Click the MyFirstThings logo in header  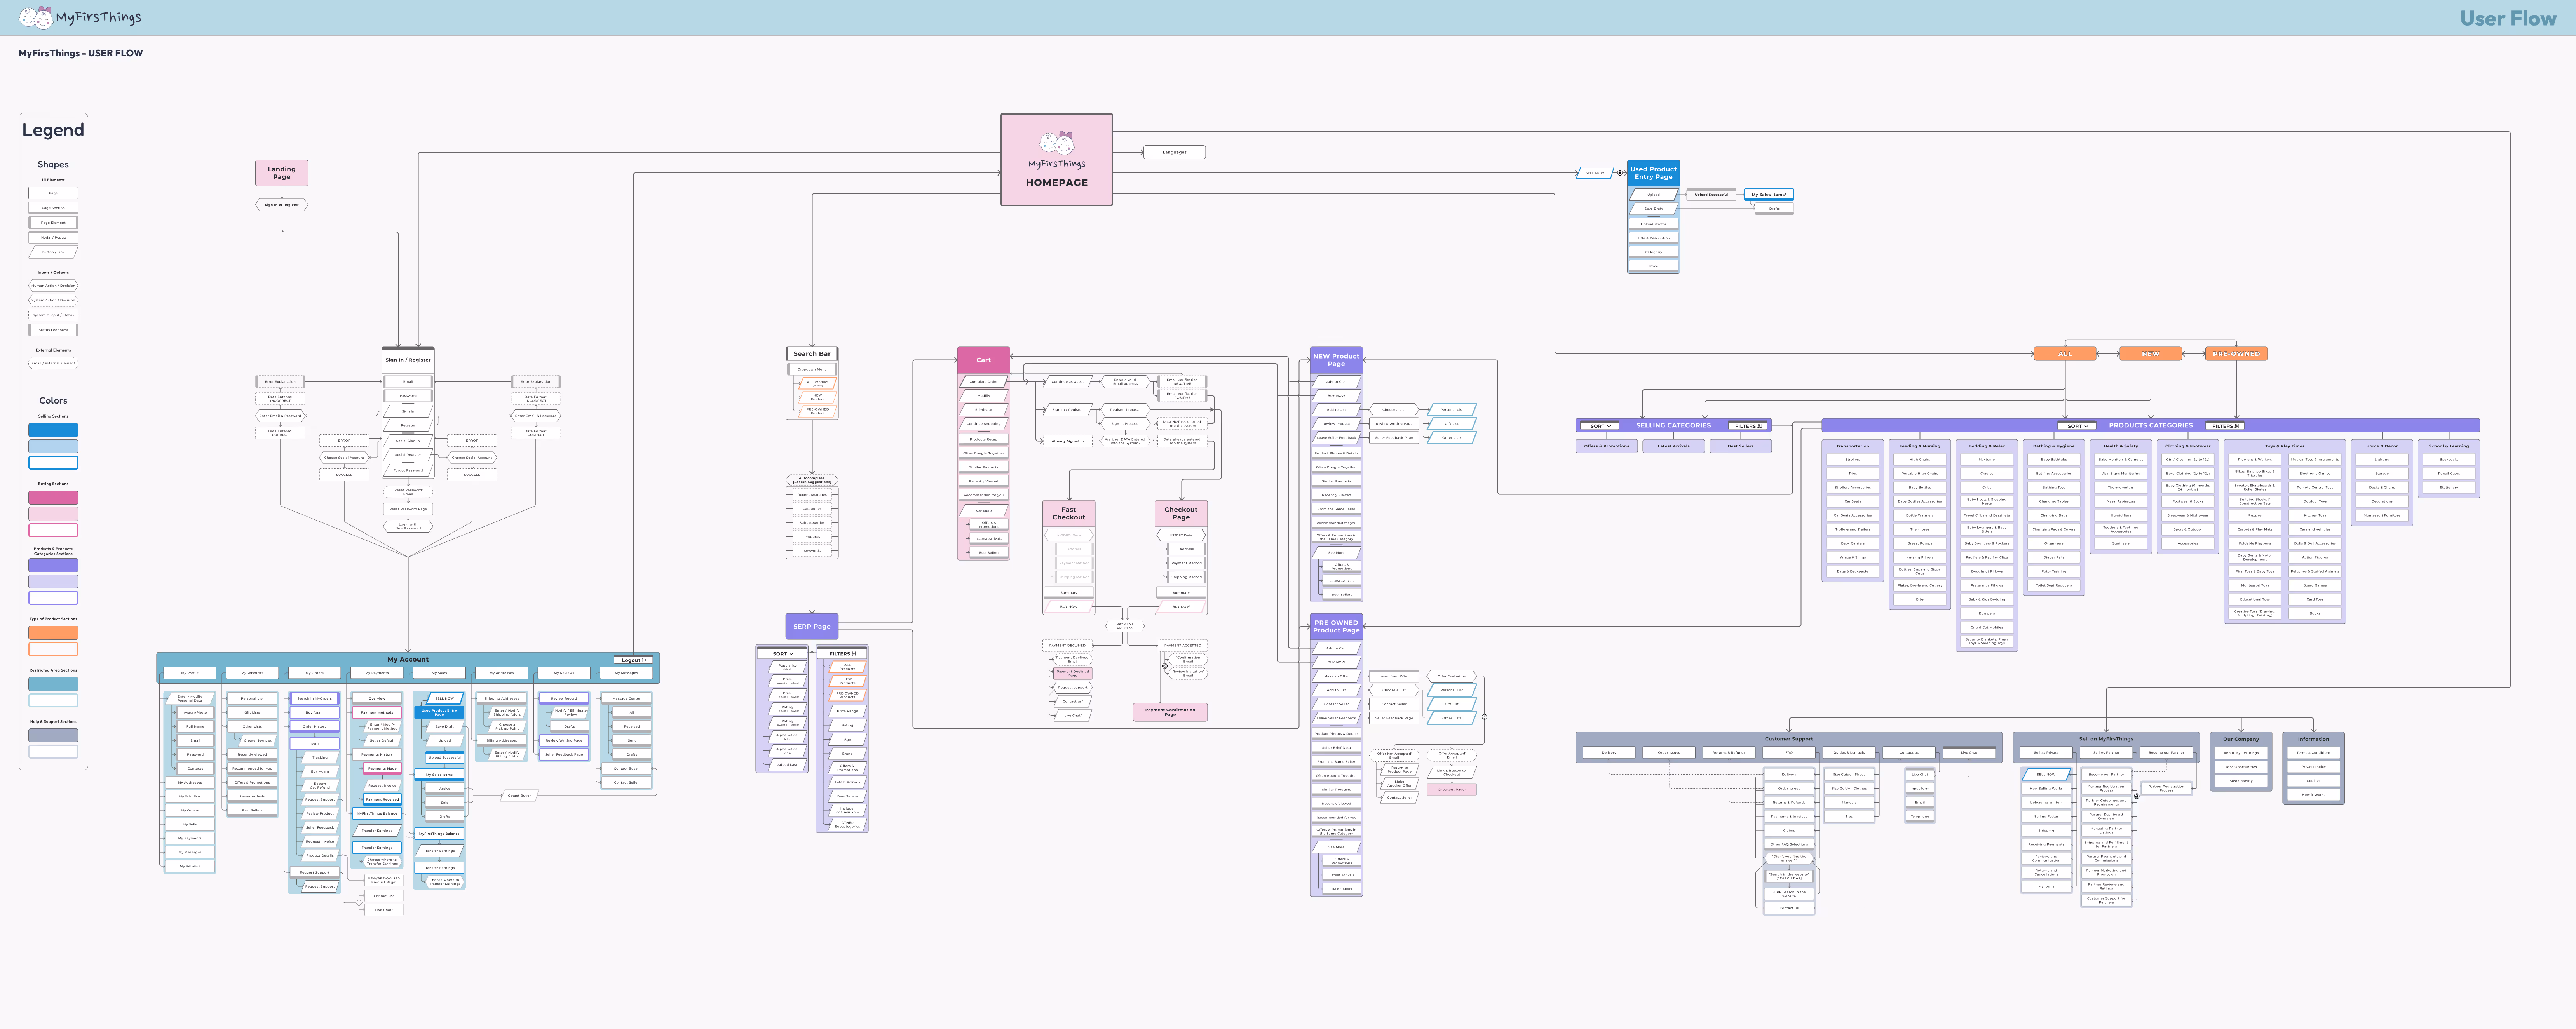point(80,17)
